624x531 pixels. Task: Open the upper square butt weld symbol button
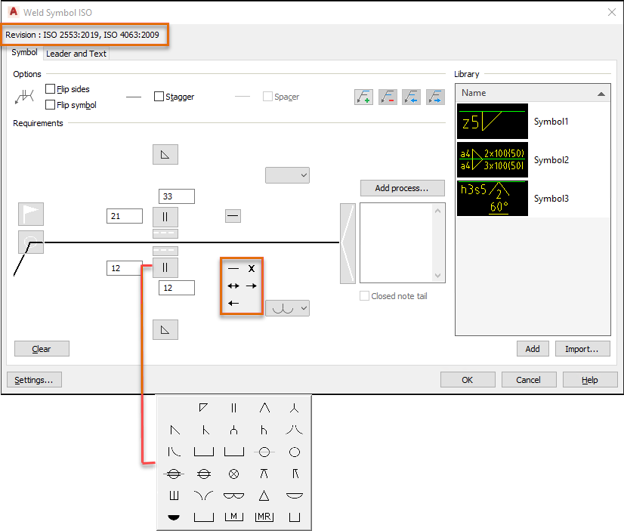pyautogui.click(x=165, y=217)
